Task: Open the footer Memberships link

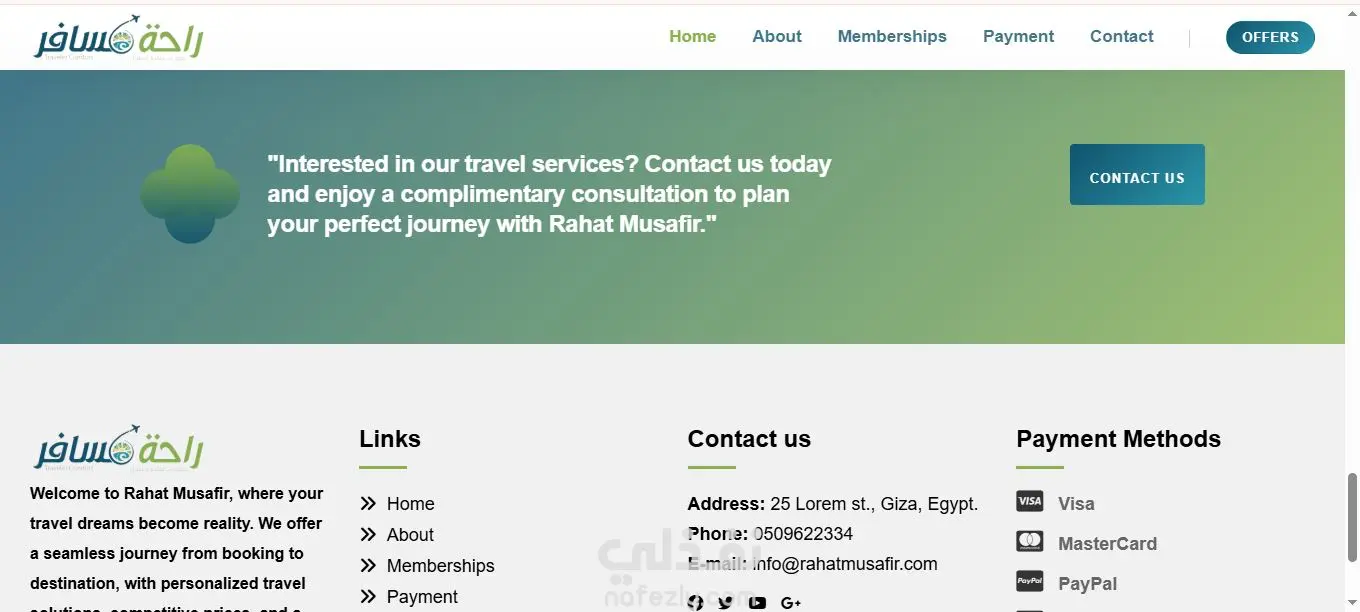Action: click(x=440, y=566)
